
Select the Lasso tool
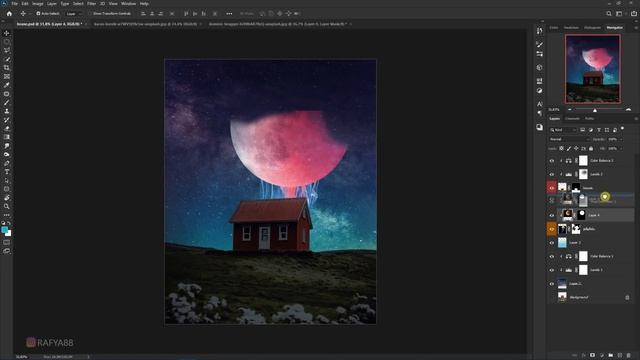pyautogui.click(x=7, y=50)
